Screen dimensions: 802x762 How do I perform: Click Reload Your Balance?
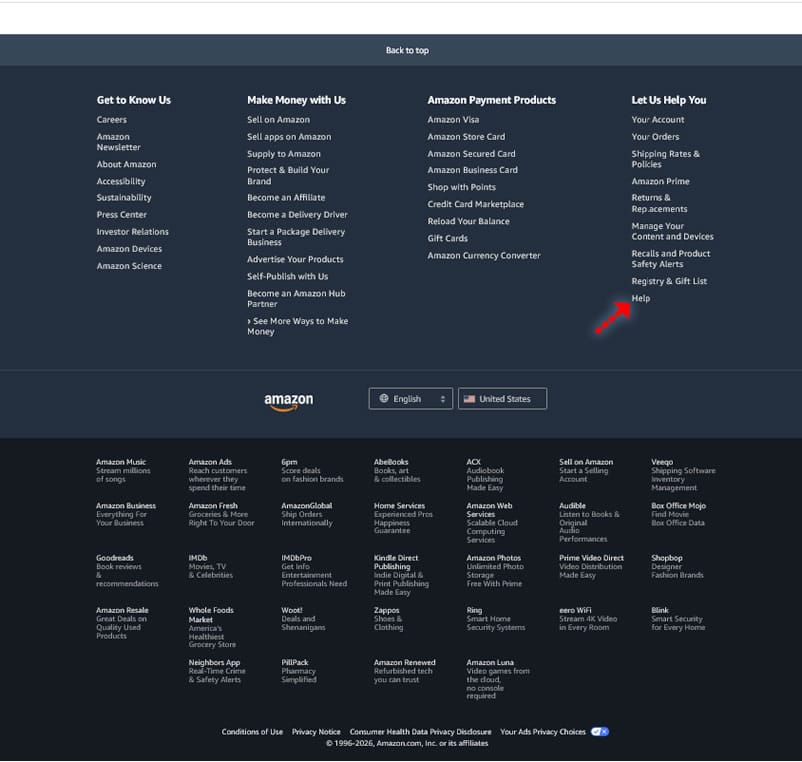coord(469,221)
